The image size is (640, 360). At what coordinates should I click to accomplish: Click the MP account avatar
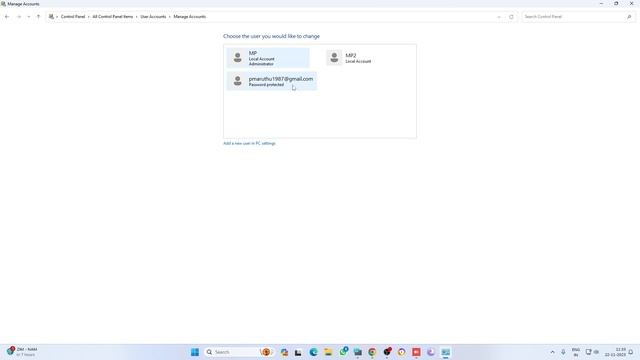[238, 58]
